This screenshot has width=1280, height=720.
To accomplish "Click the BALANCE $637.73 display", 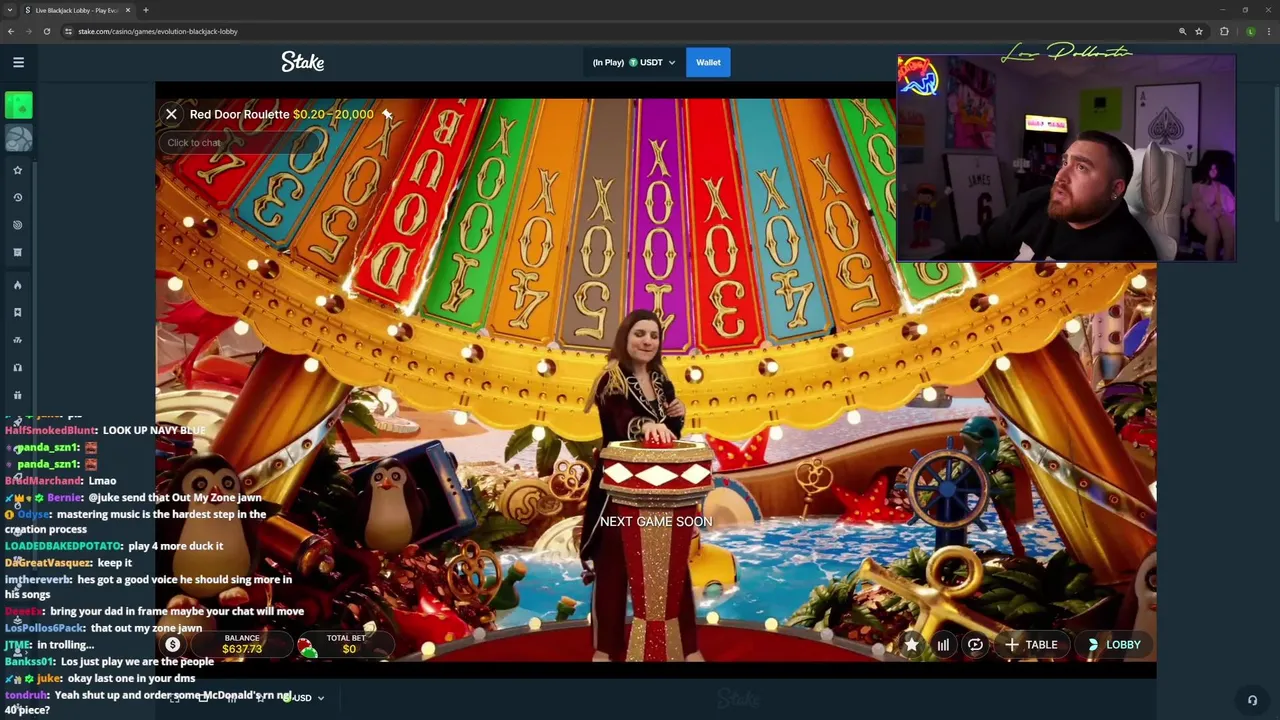I will tap(242, 644).
